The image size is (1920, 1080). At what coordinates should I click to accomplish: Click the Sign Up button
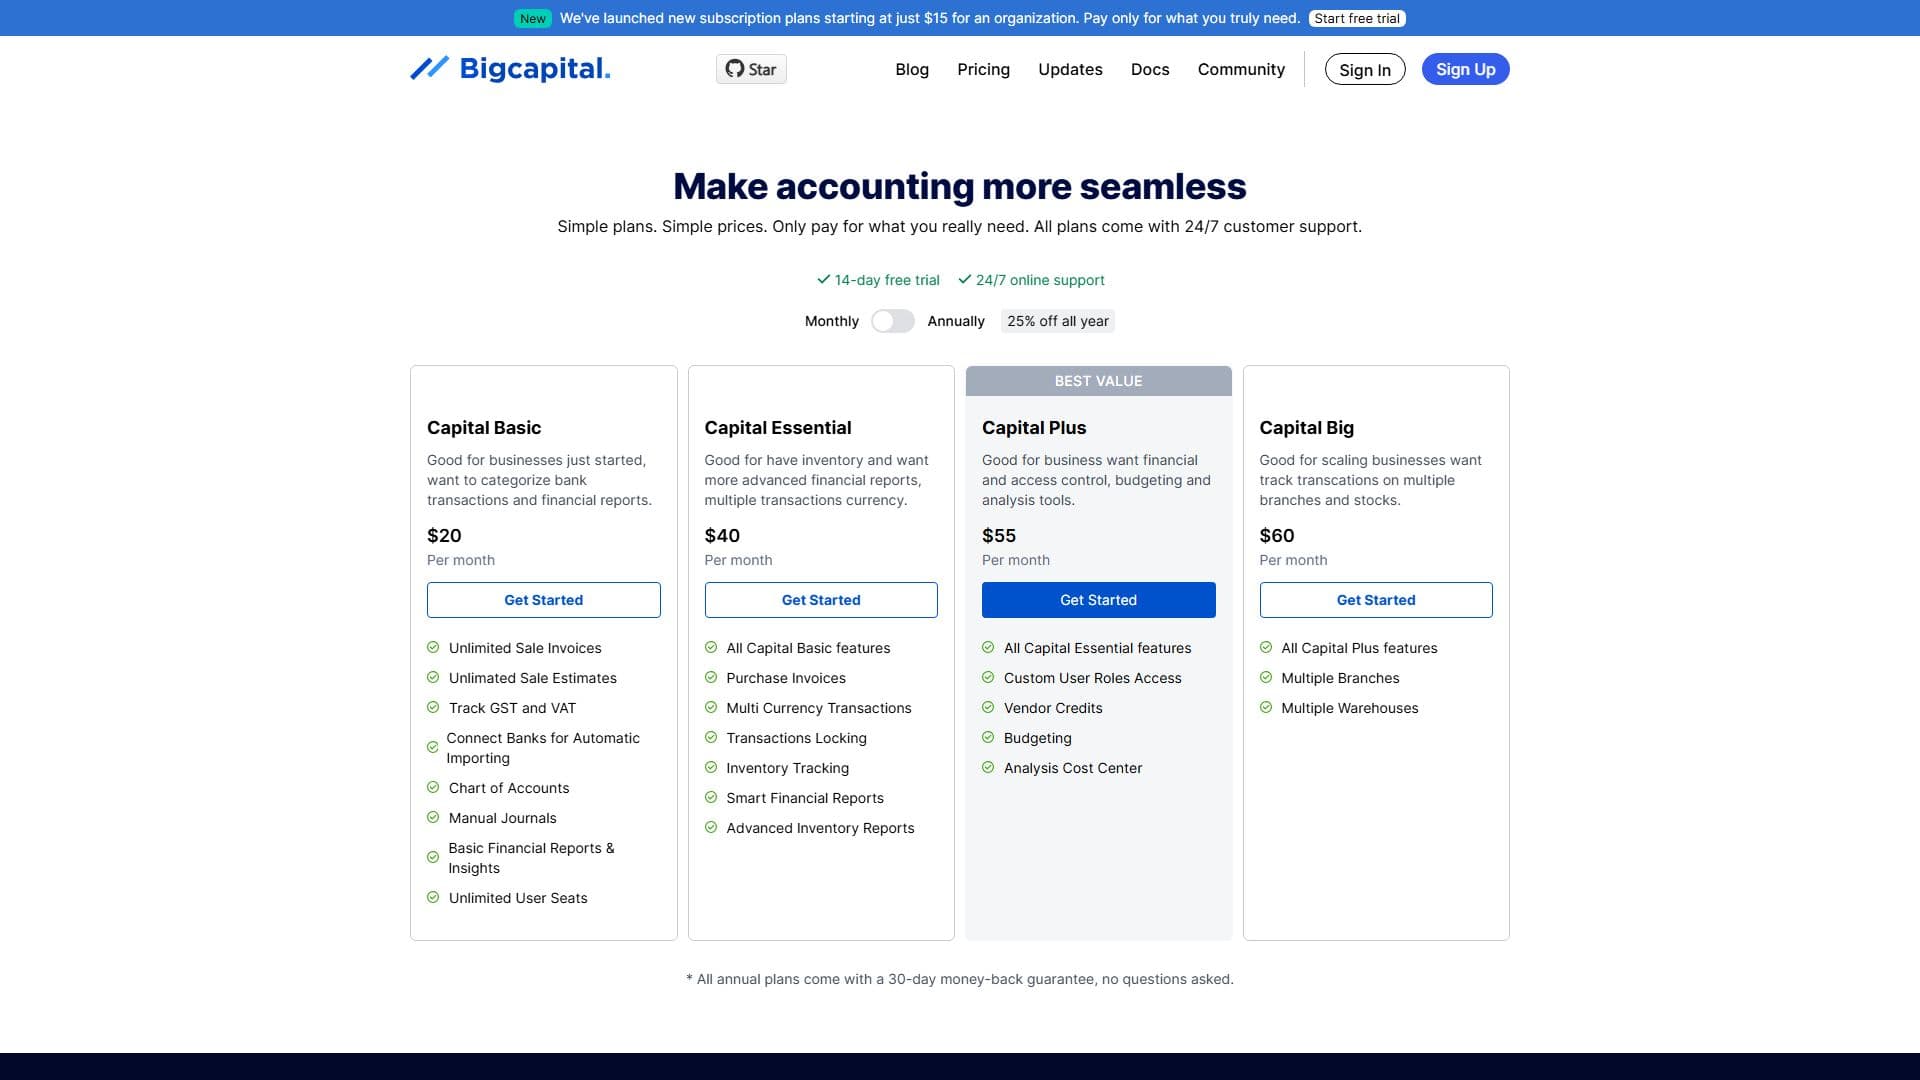(x=1465, y=69)
